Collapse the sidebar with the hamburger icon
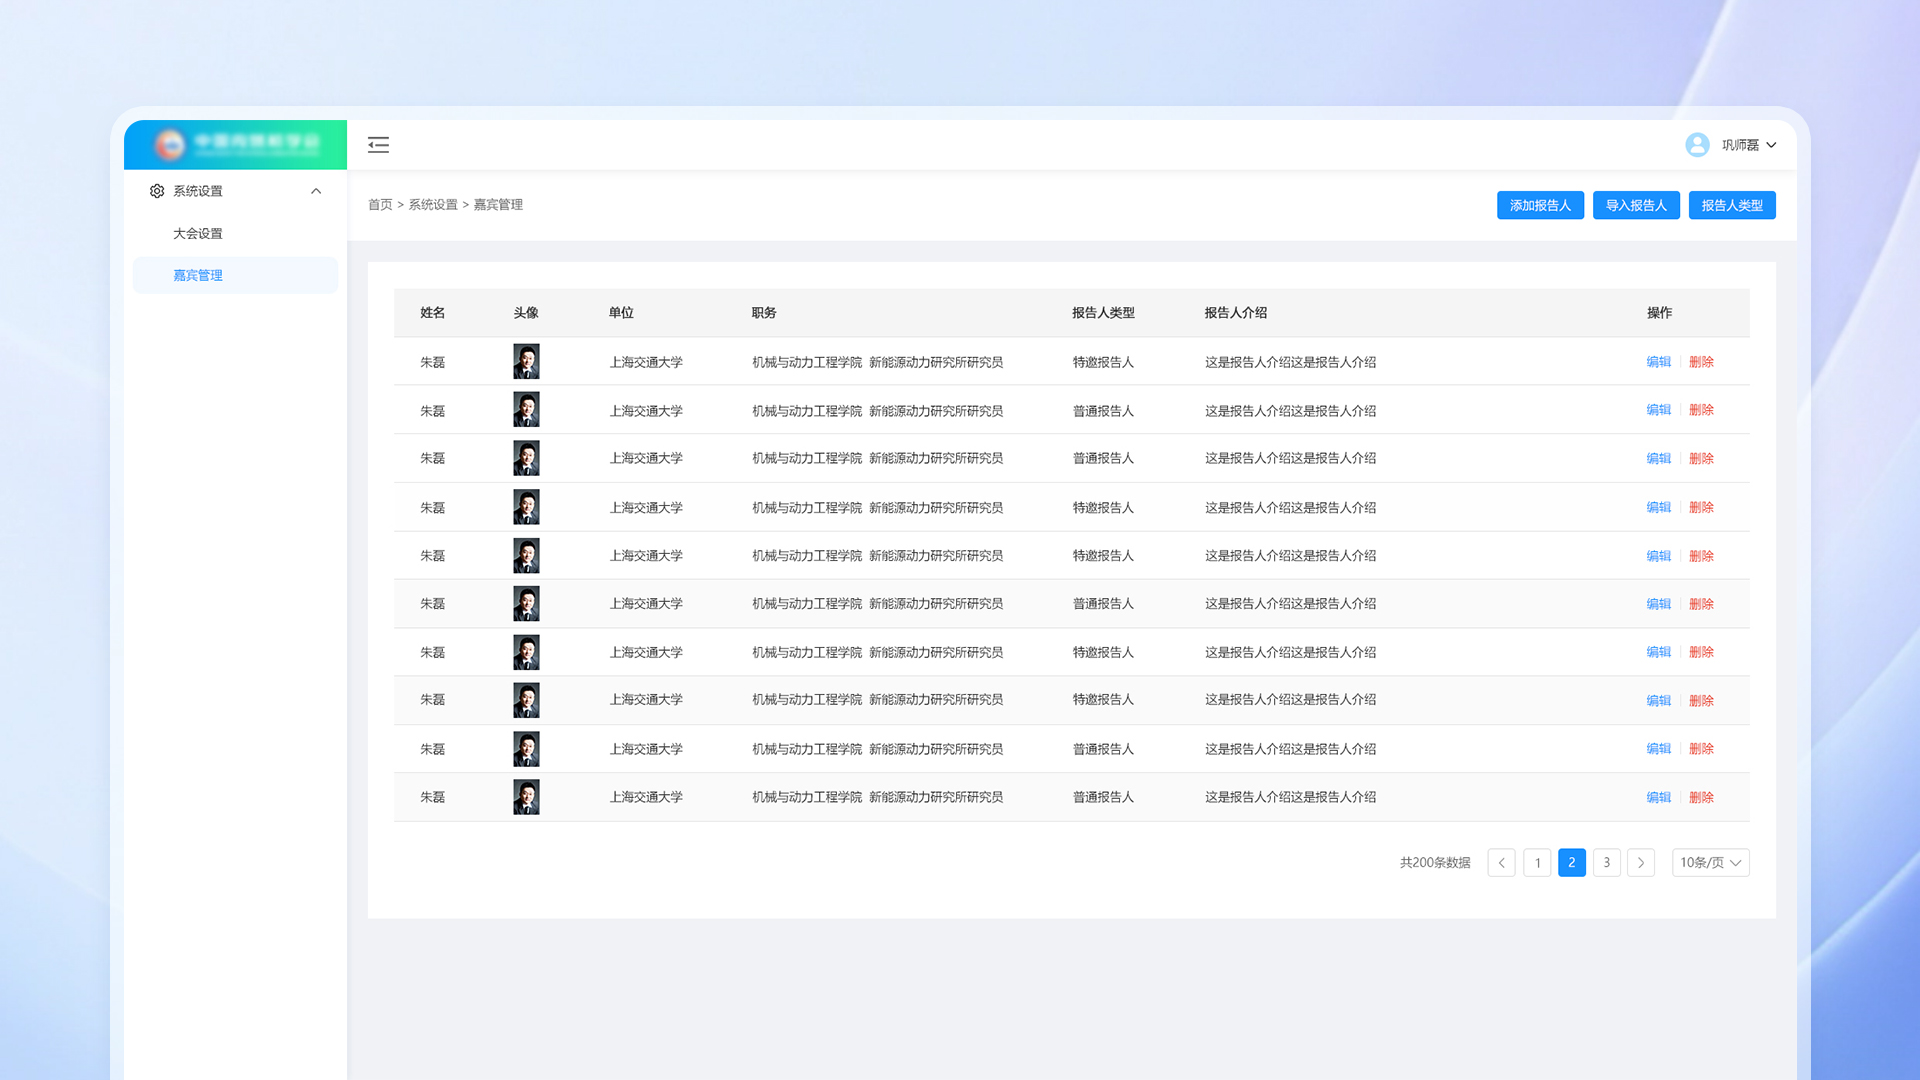Viewport: 1920px width, 1080px height. click(x=378, y=145)
